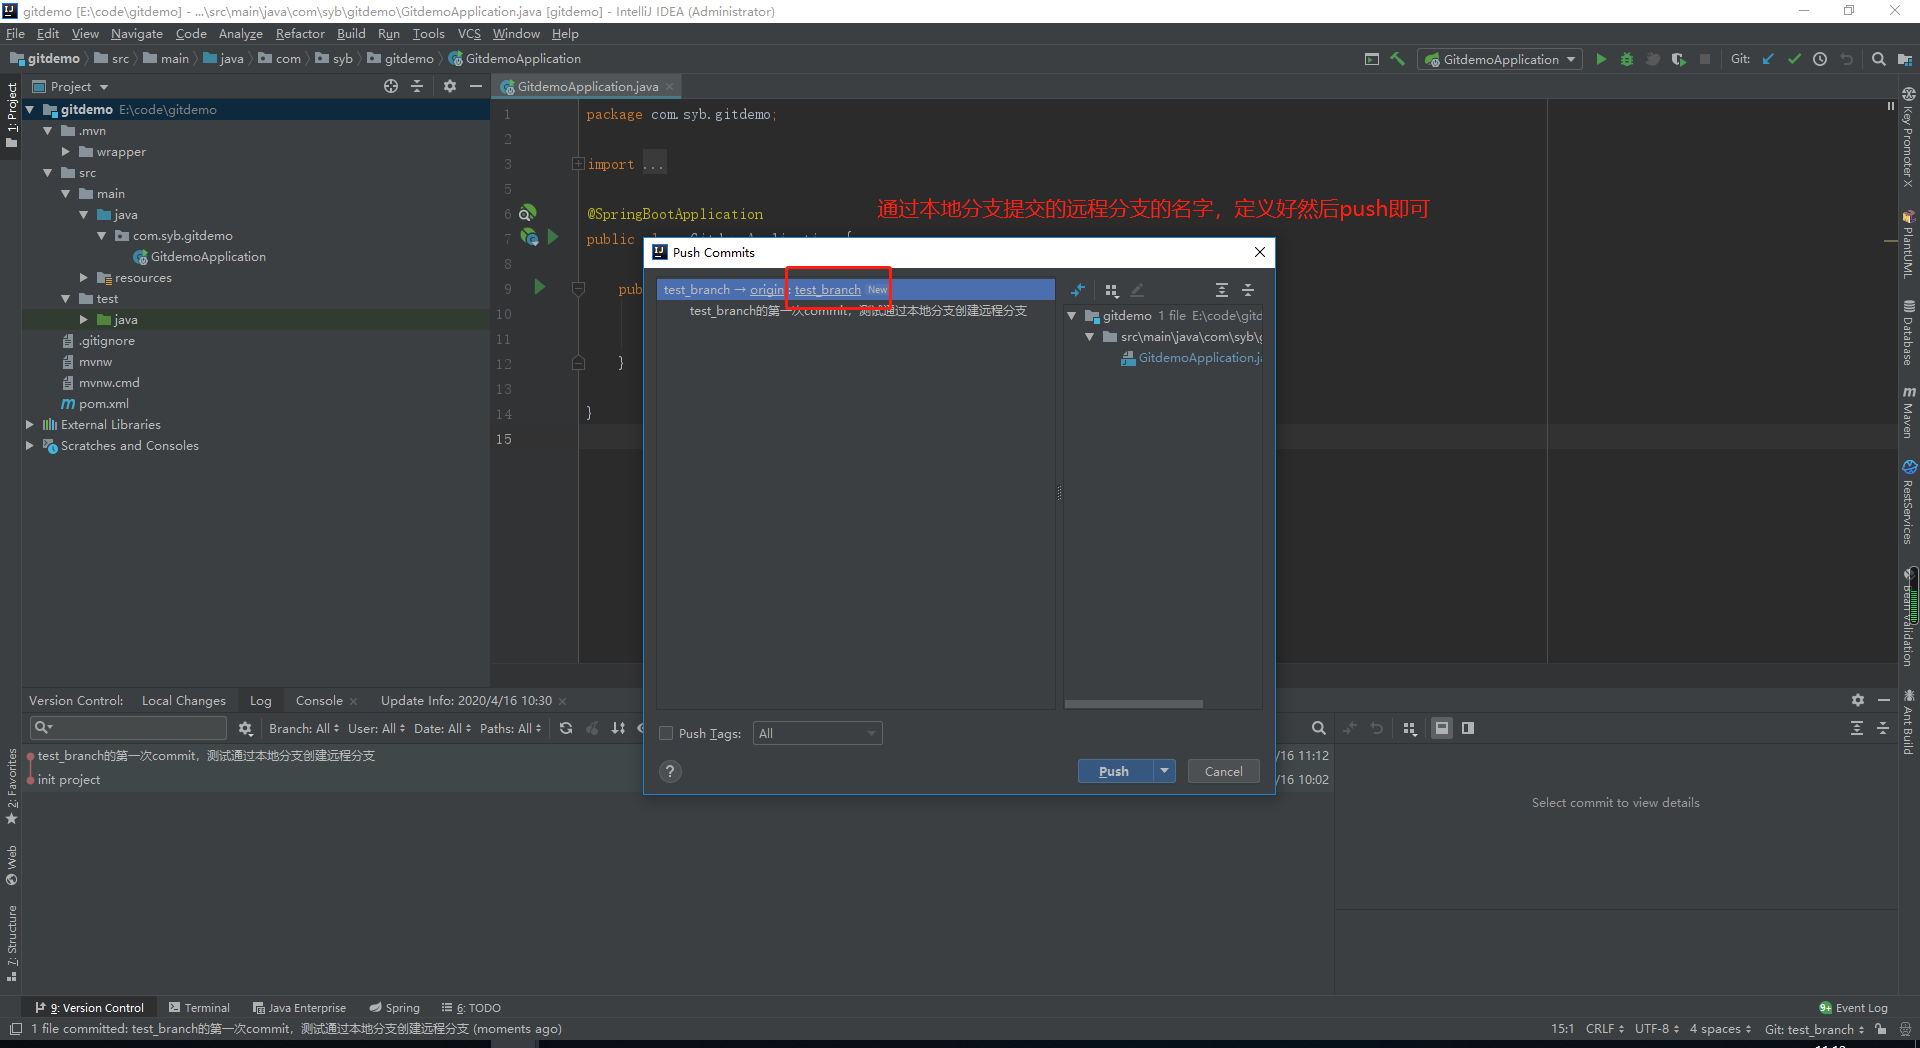Select GitdemoApplication.java in Push dialog file tree
The image size is (1920, 1048).
pos(1191,358)
